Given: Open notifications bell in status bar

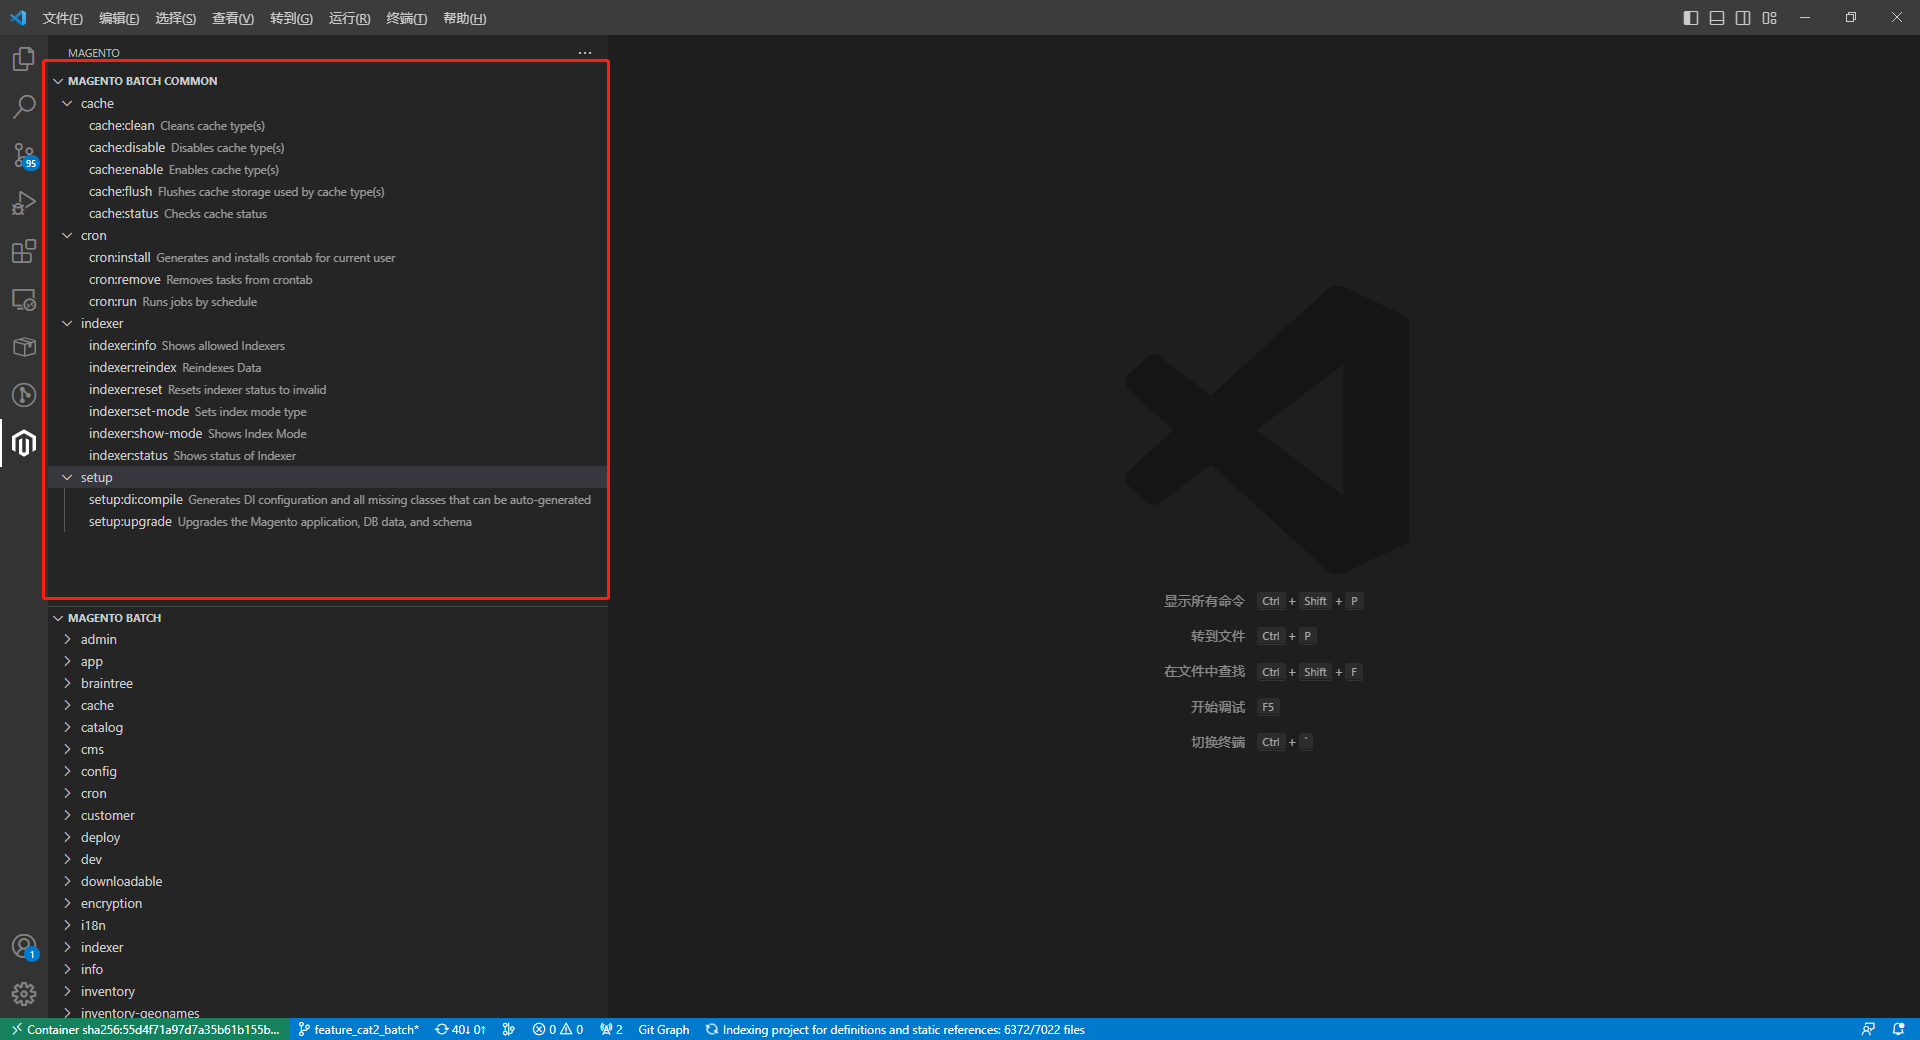Looking at the screenshot, I should pos(1898,1029).
